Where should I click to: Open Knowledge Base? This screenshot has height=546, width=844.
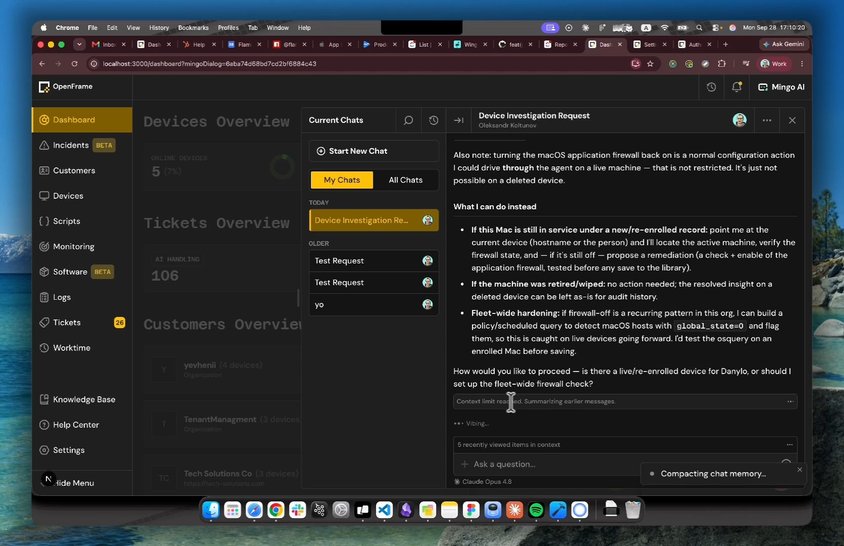pyautogui.click(x=82, y=399)
